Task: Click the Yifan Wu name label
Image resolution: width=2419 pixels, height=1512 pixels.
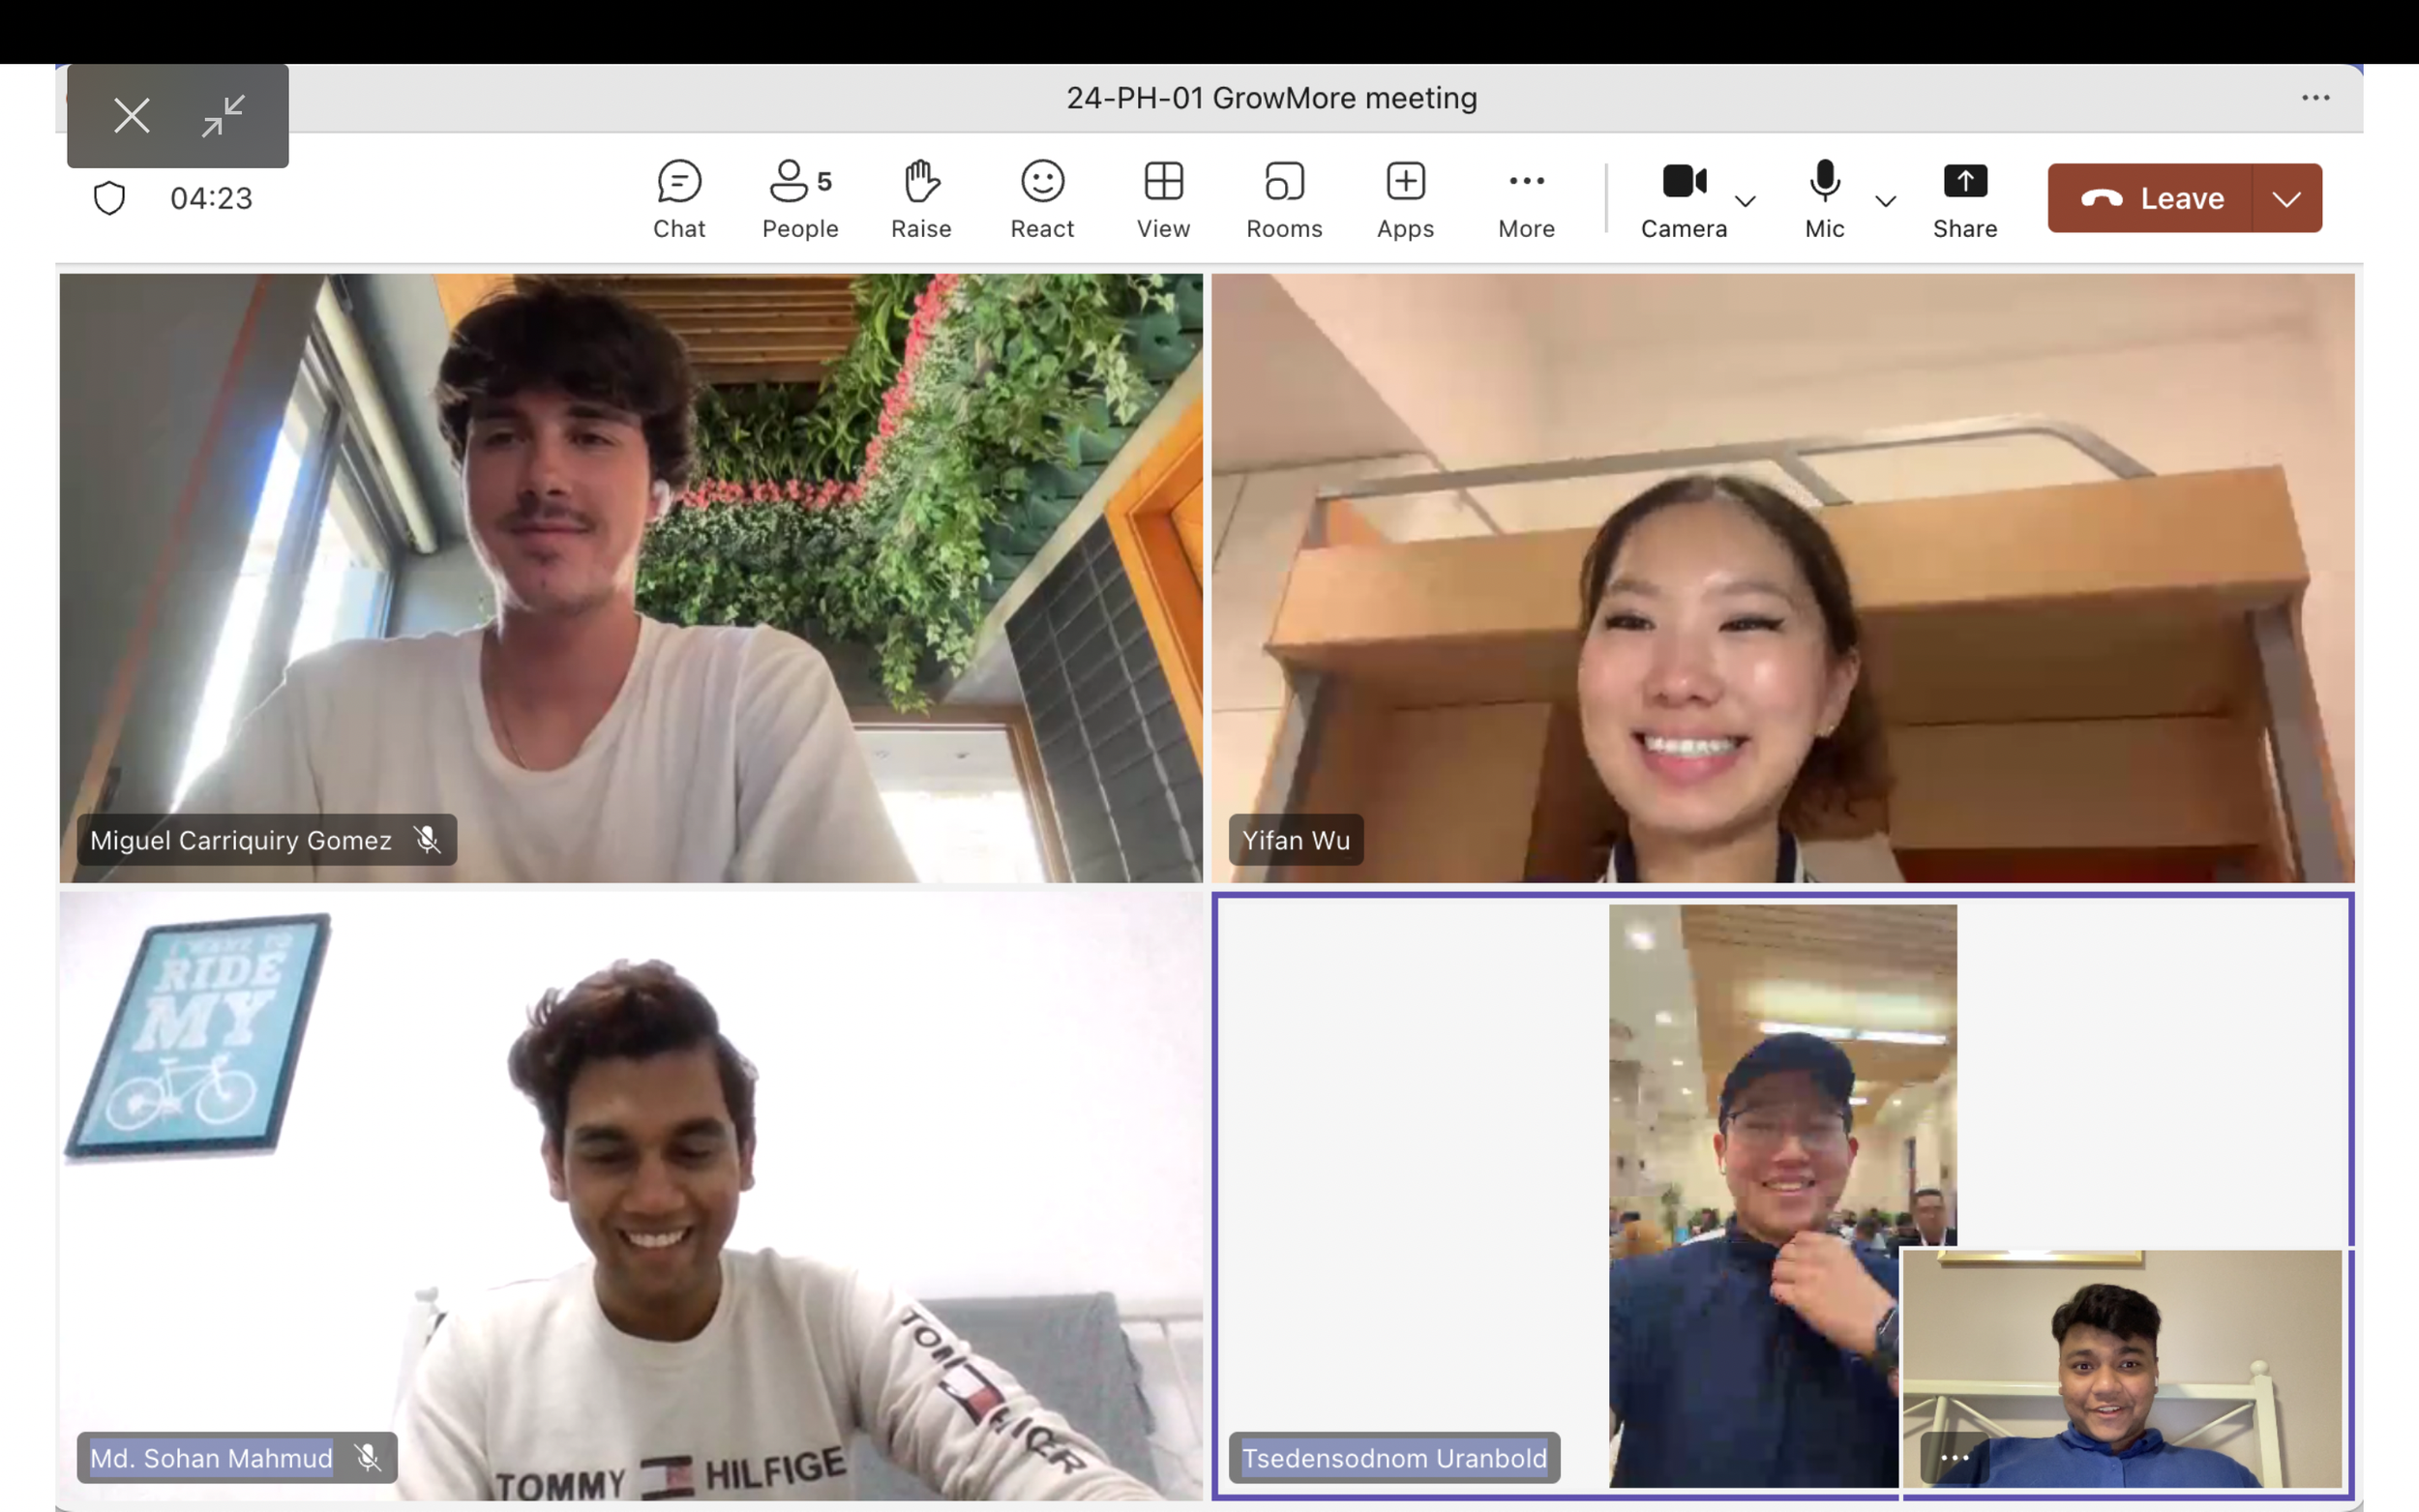Action: pos(1296,840)
